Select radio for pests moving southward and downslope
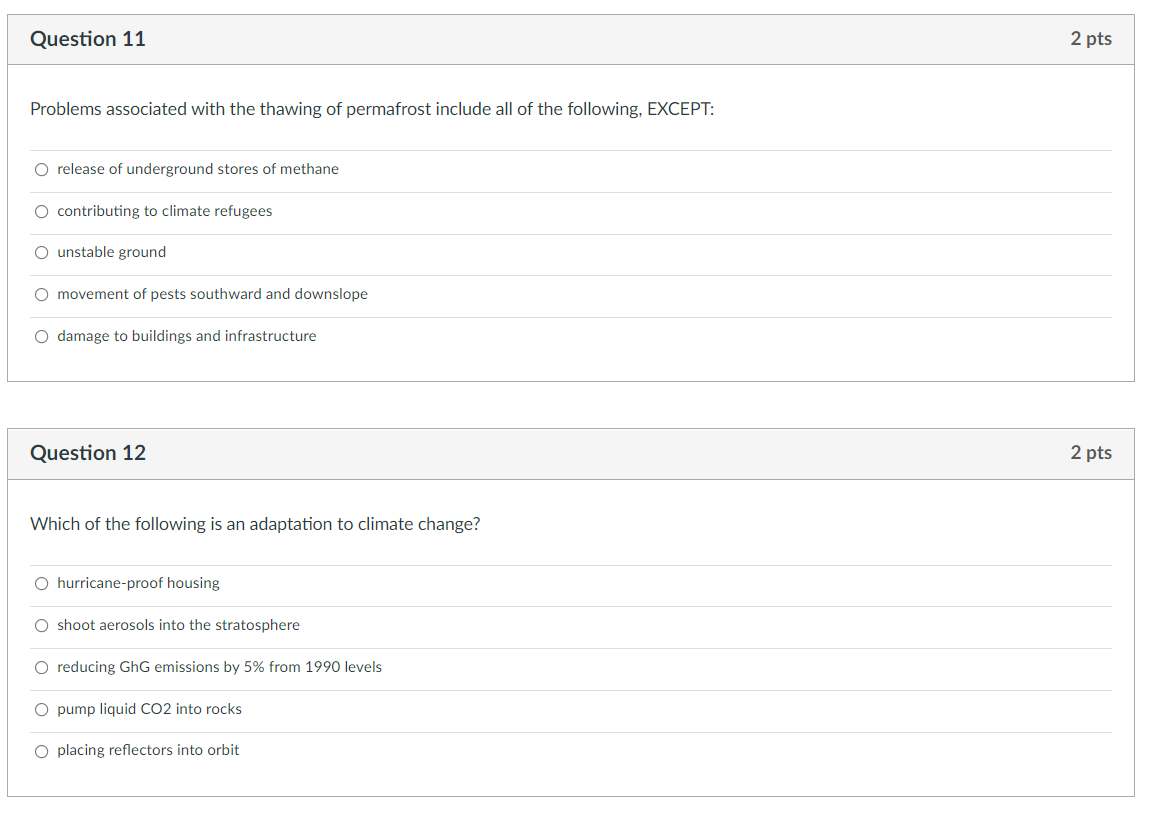 [41, 295]
